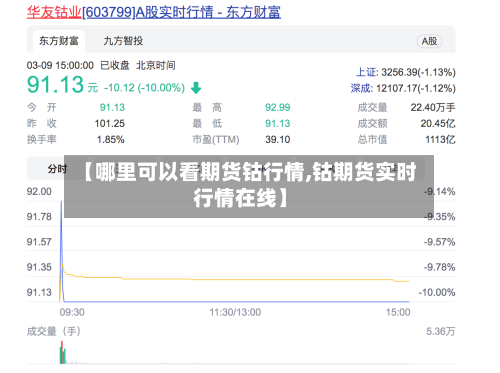Click the 市盈(TTM) value 39.10
500x373 pixels.
tap(278, 139)
